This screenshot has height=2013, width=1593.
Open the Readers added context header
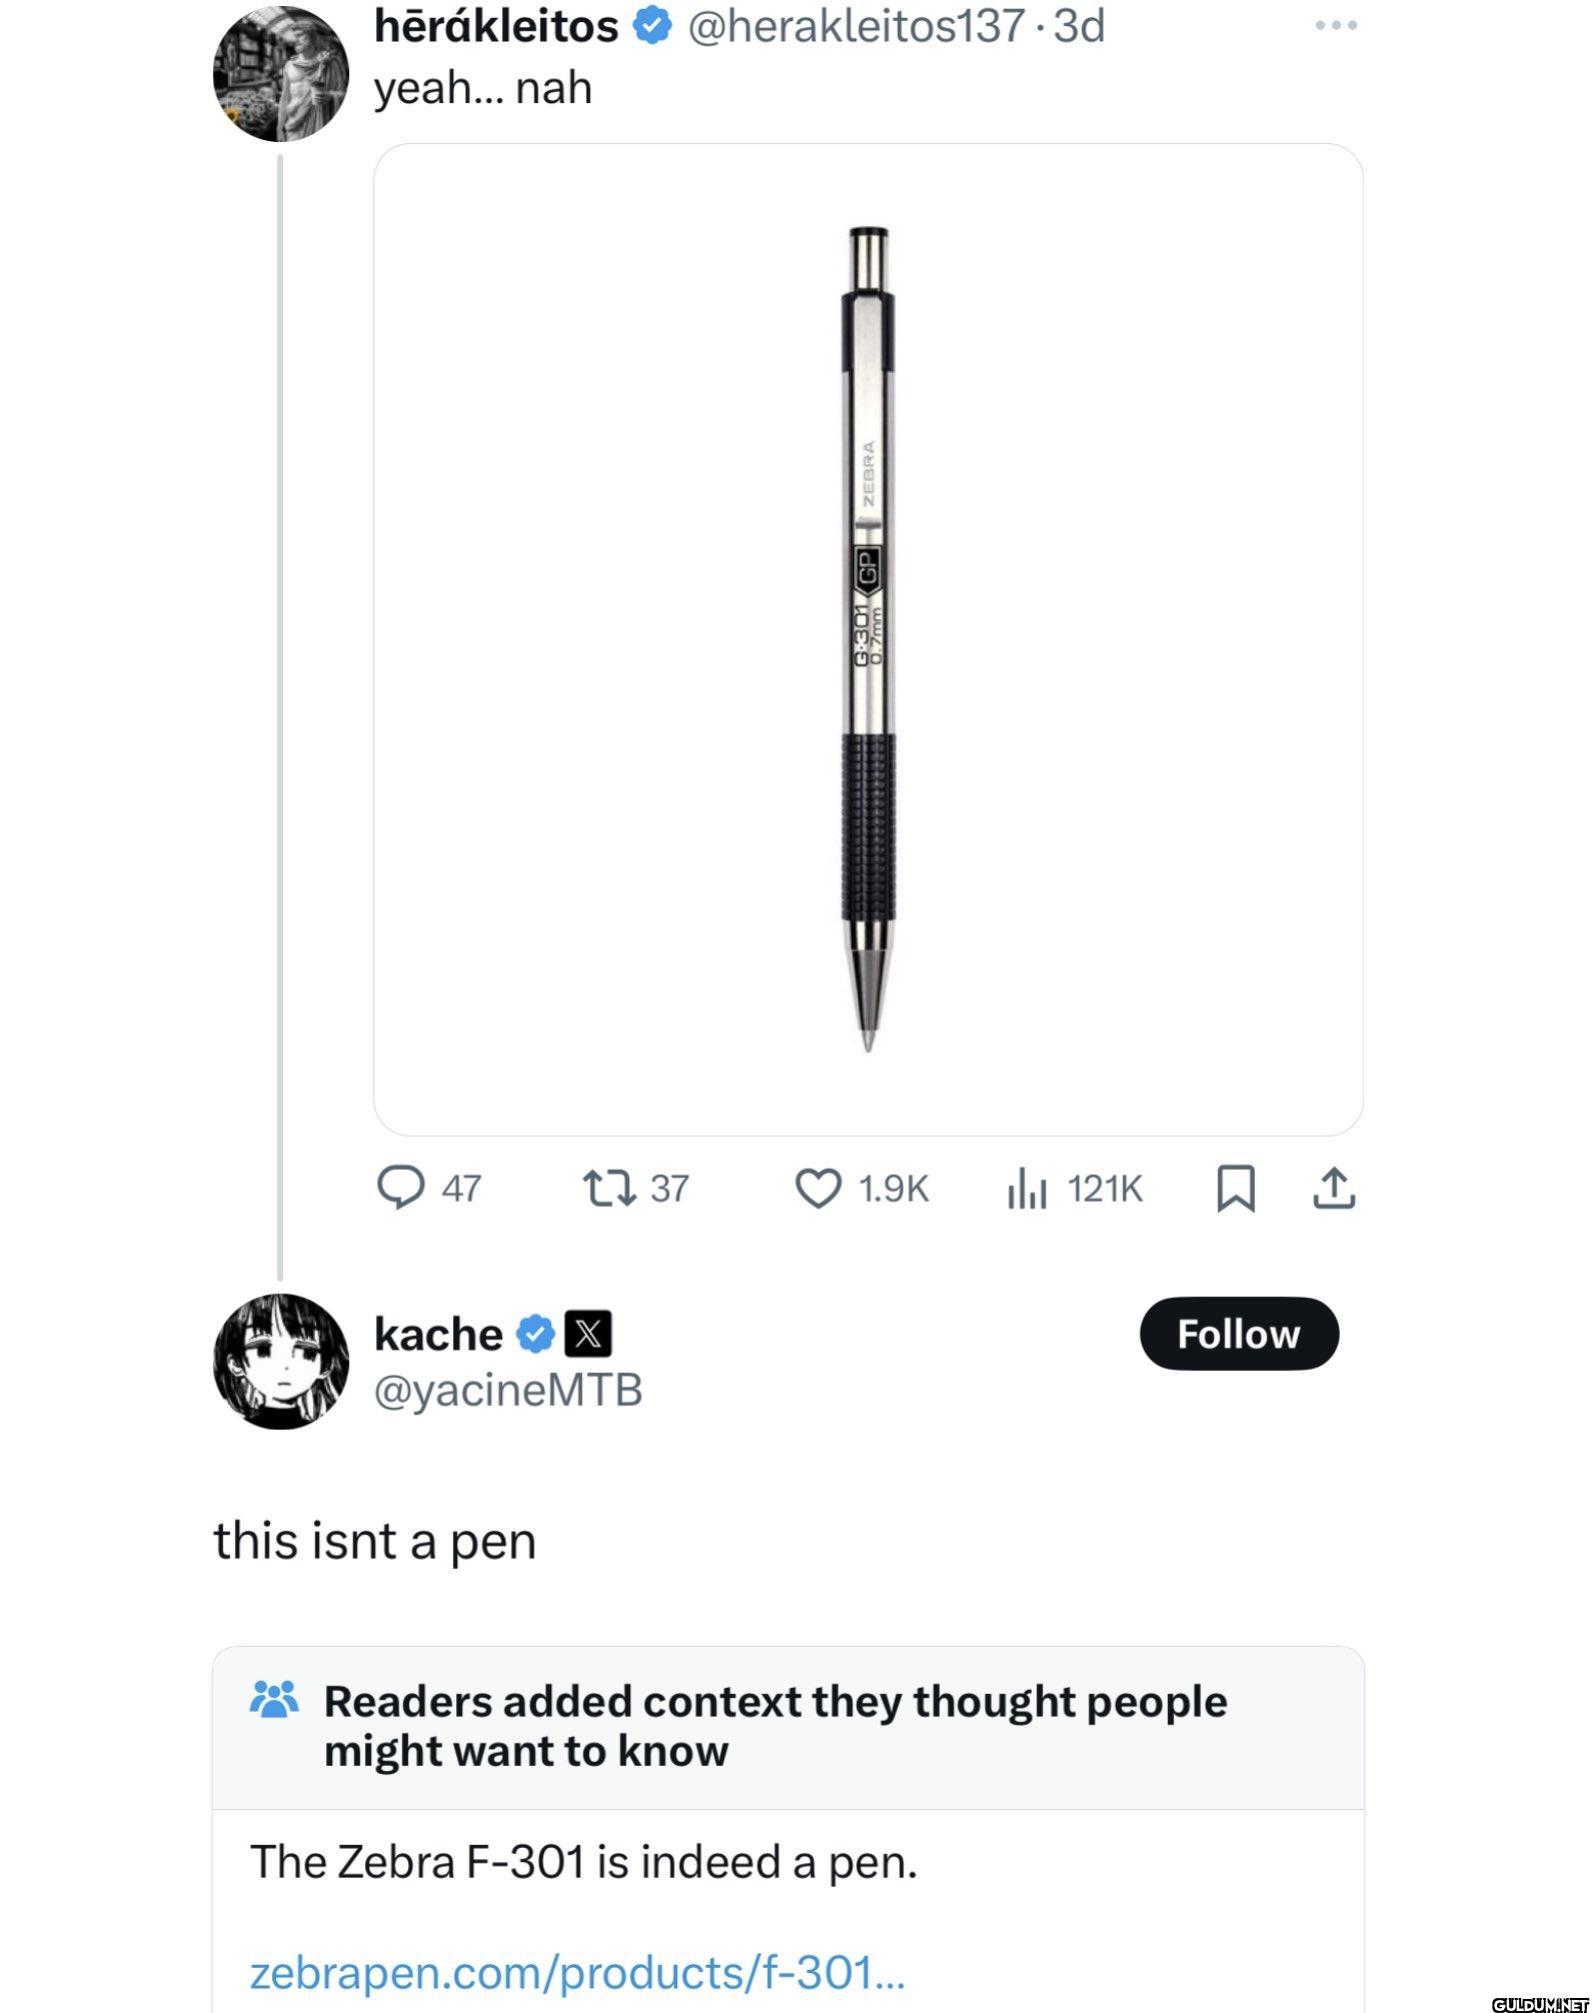[775, 1726]
